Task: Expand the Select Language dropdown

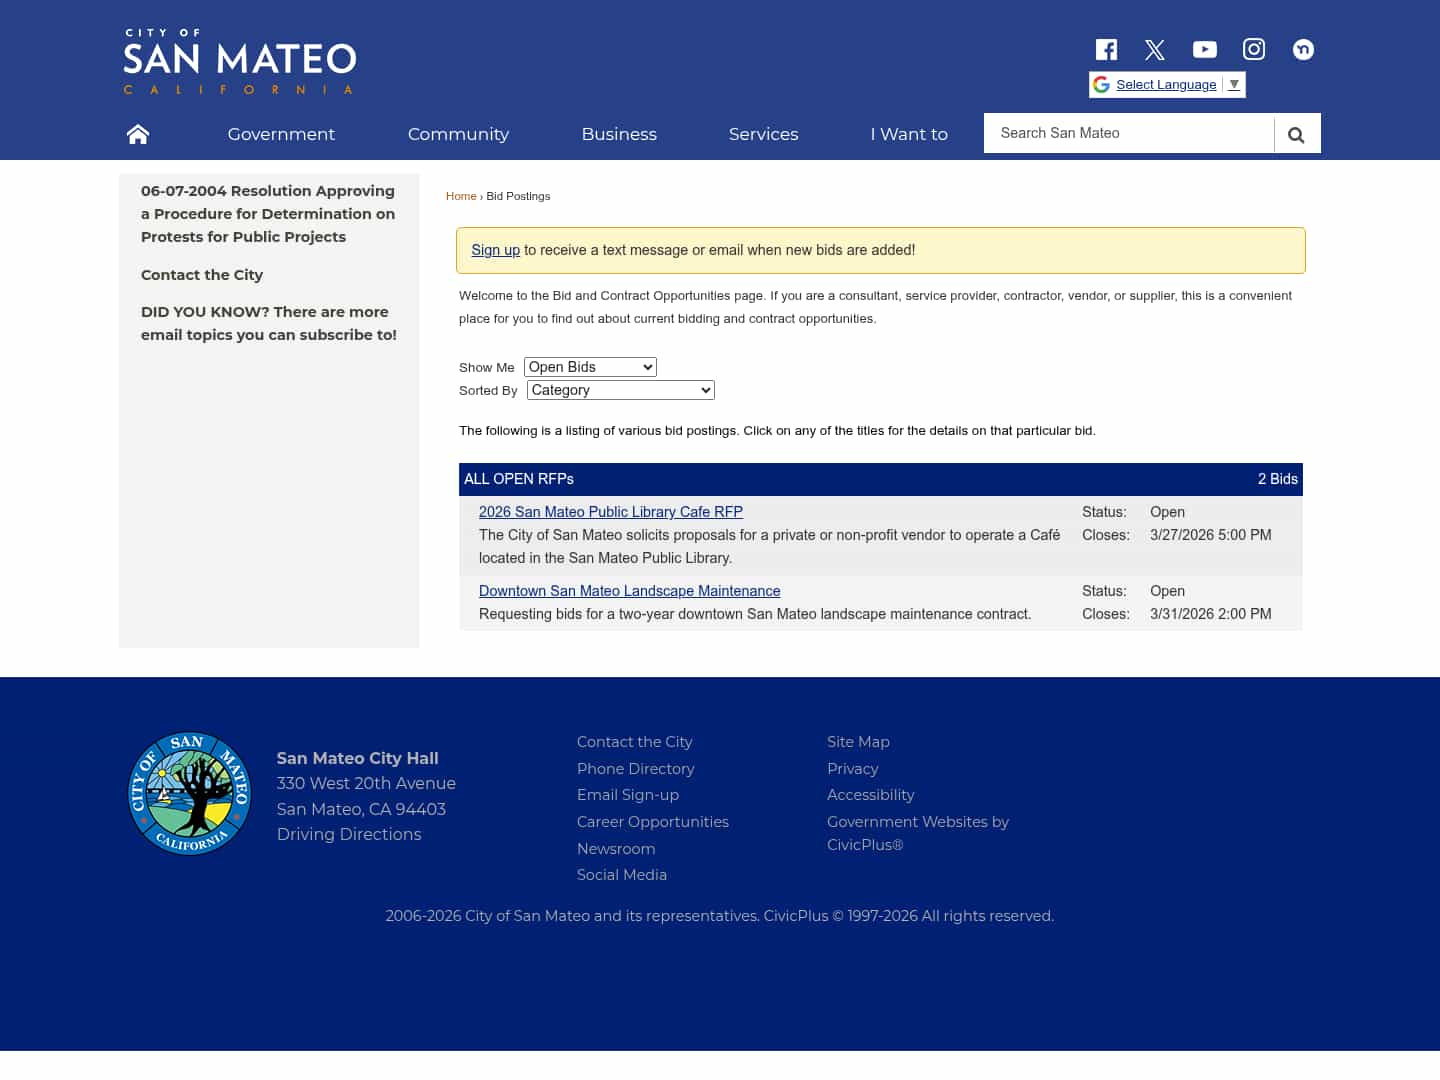Action: coord(1232,84)
